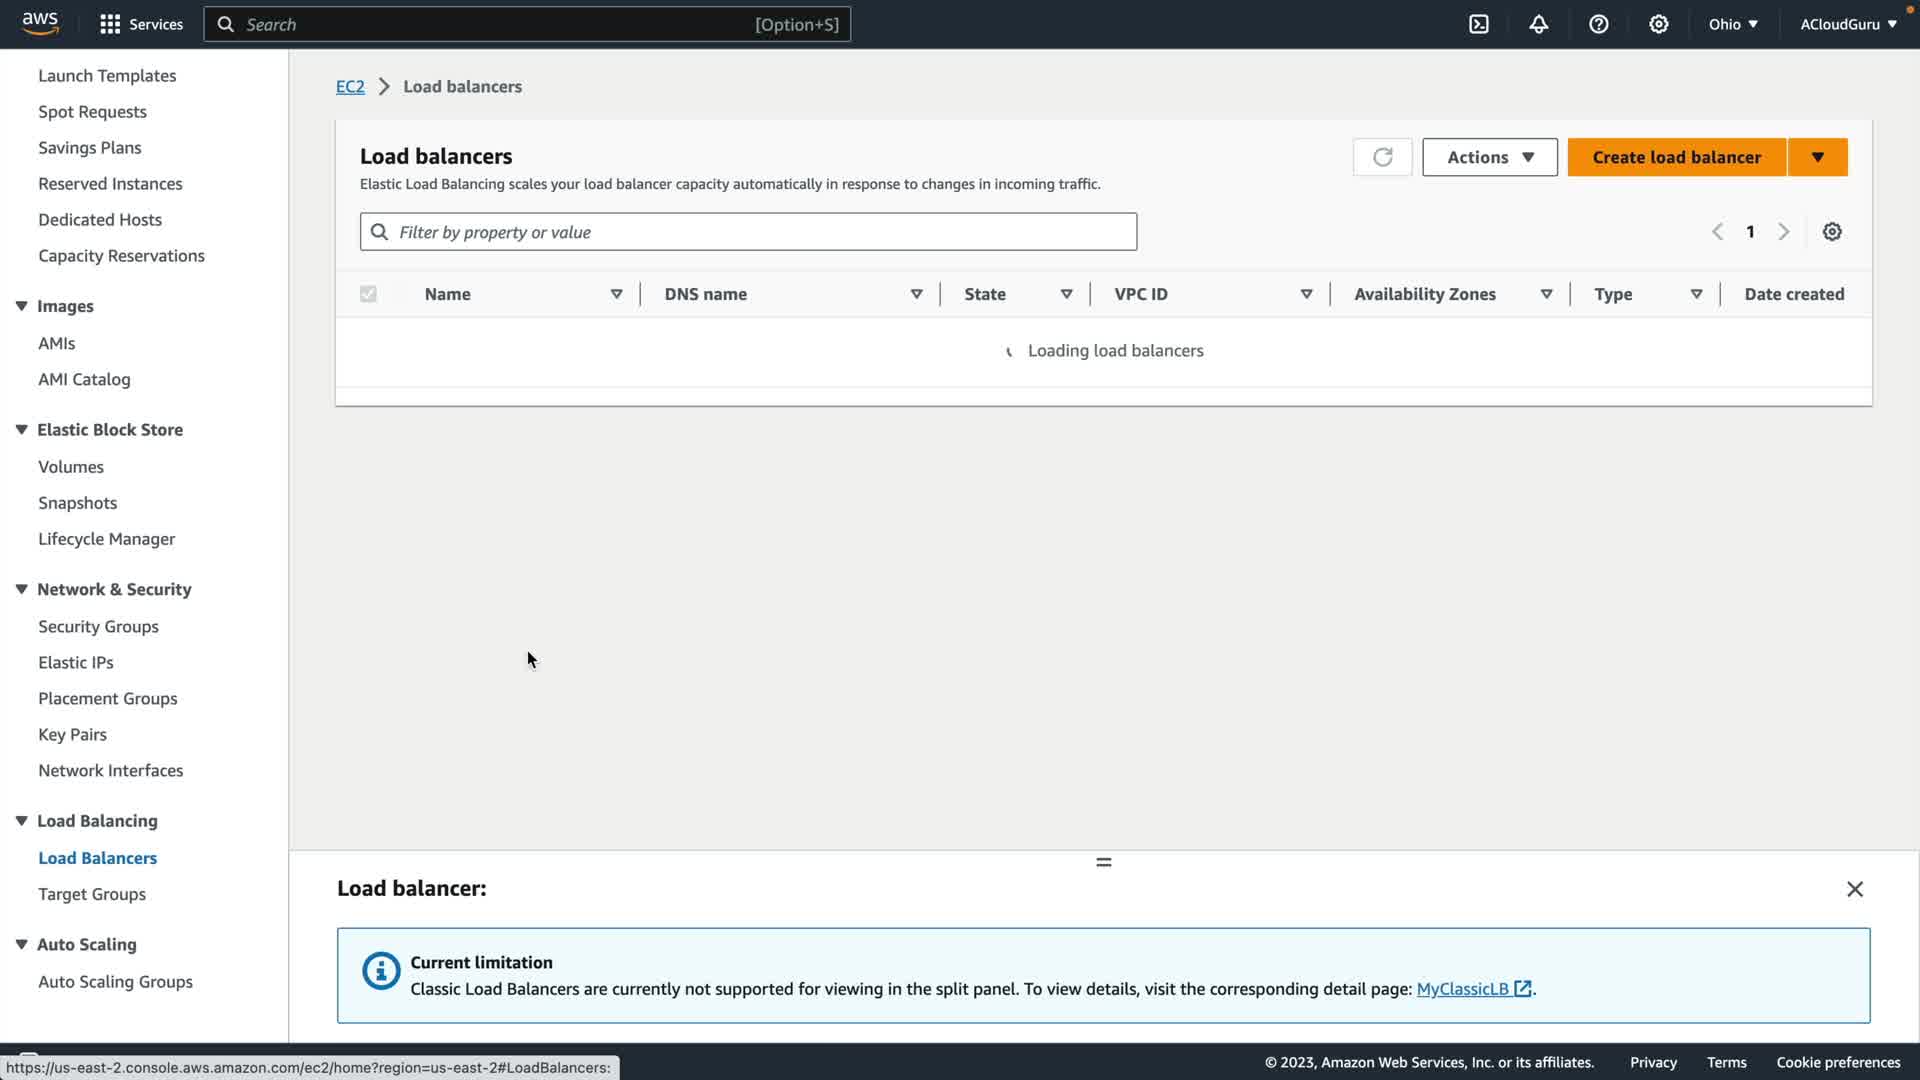Open Security Groups in sidebar
The image size is (1920, 1080).
(x=98, y=627)
